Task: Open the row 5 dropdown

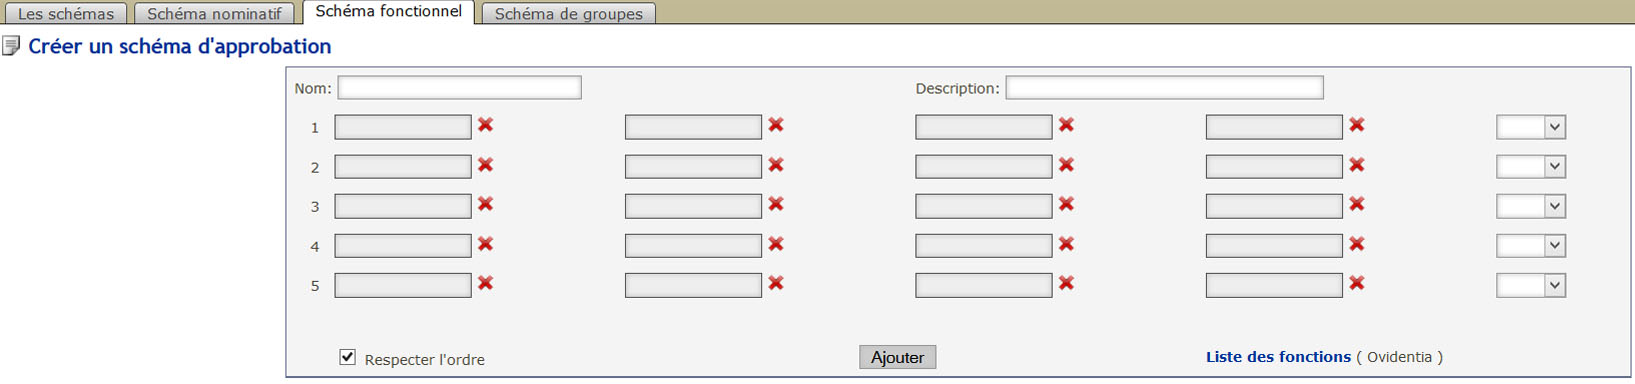Action: click(x=1531, y=285)
